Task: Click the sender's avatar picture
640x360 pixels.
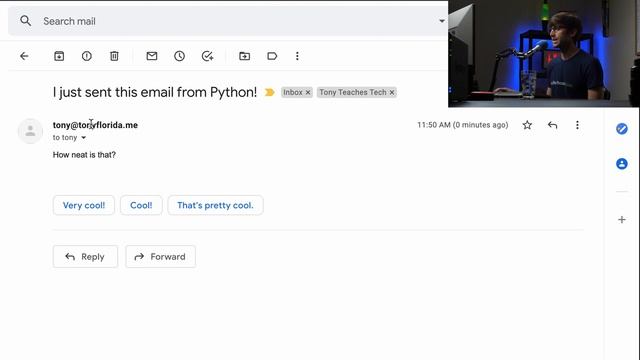Action: (30, 131)
